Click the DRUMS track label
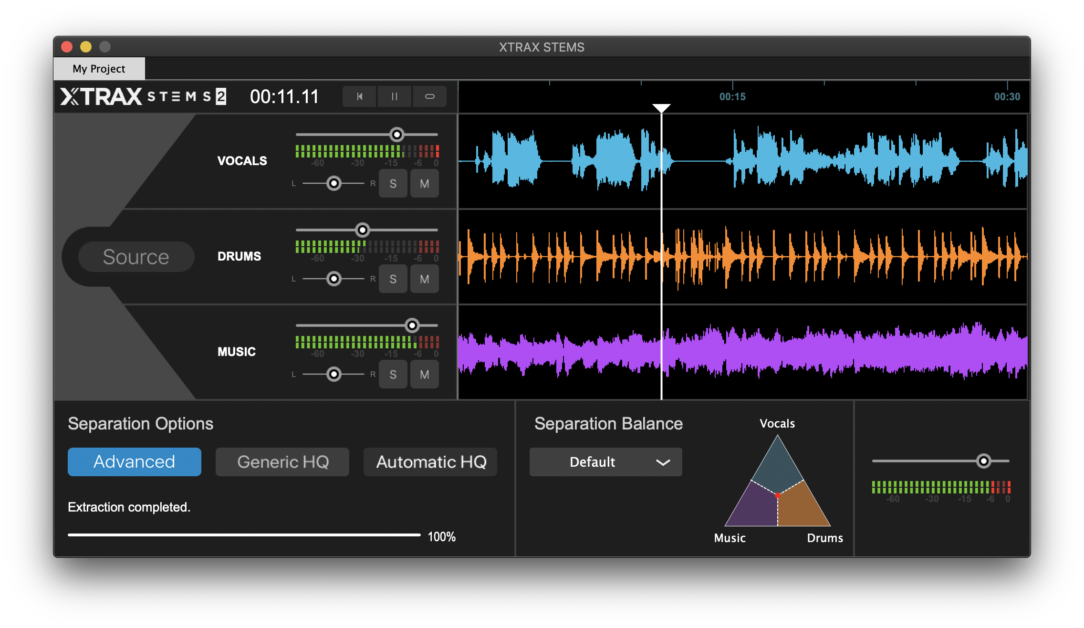The height and width of the screenshot is (628, 1084). 239,257
